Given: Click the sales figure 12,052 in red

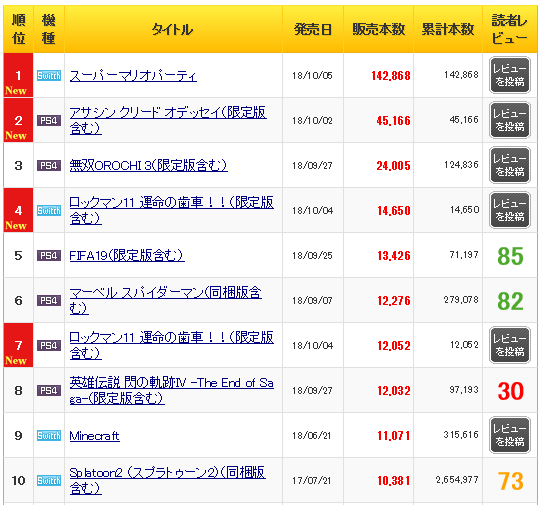Looking at the screenshot, I should (x=394, y=346).
